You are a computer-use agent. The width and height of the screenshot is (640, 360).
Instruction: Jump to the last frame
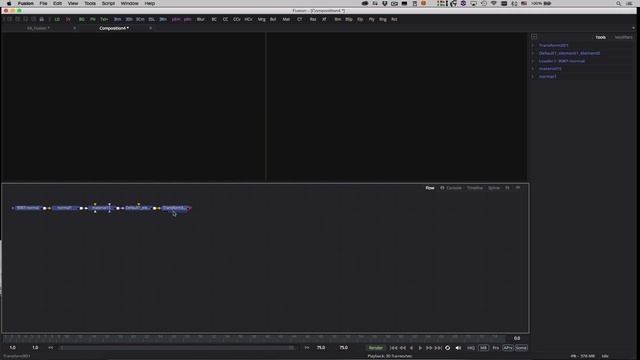[438, 348]
